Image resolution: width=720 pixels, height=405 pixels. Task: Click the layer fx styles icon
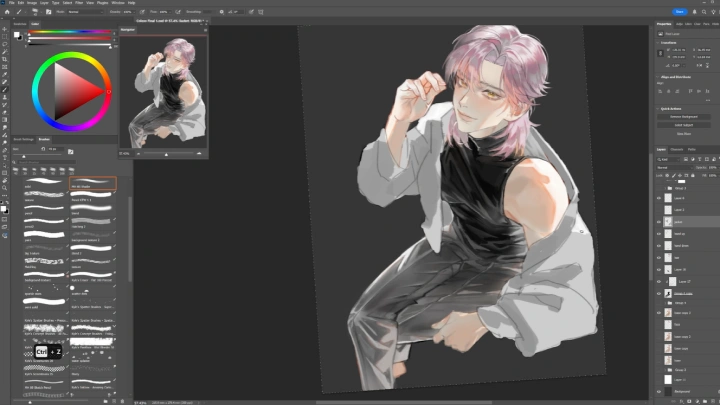click(x=681, y=401)
